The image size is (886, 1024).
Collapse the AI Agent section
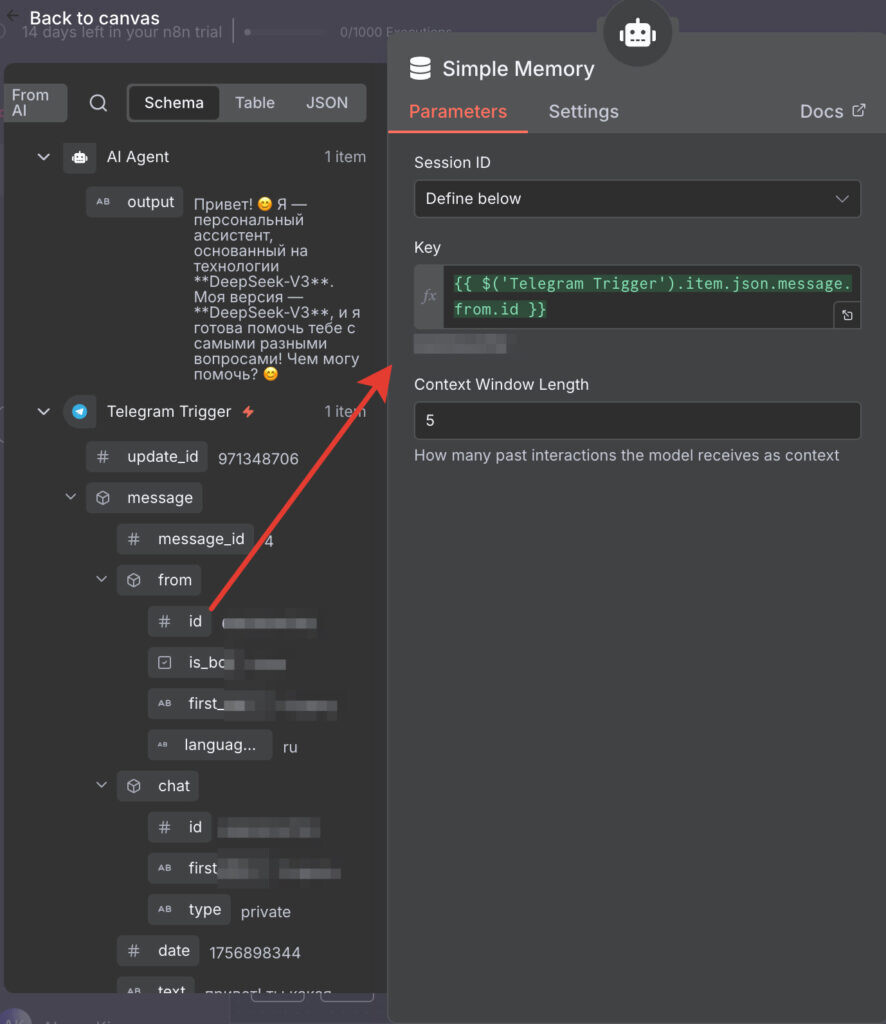point(43,157)
